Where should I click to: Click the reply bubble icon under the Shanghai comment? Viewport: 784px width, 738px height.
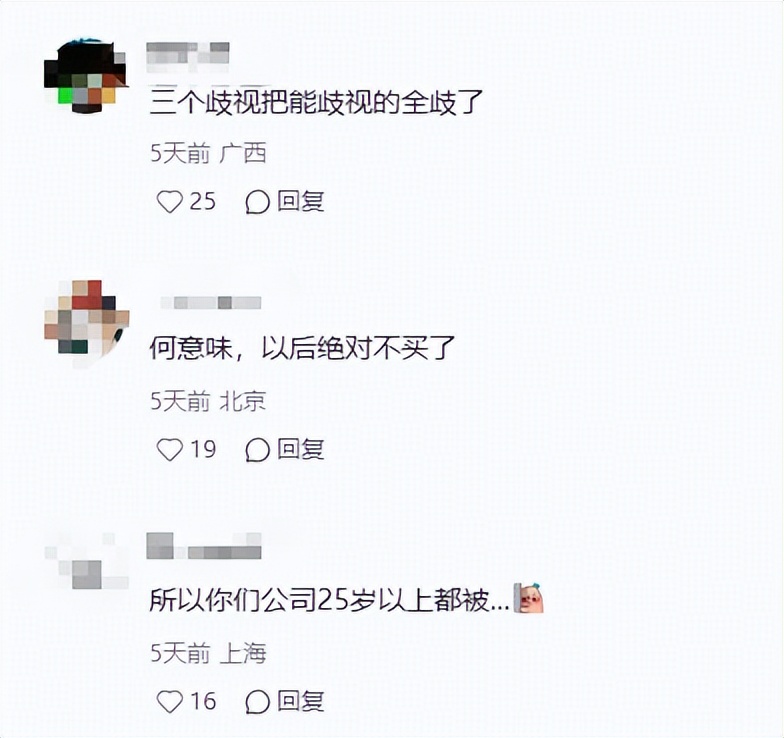(258, 702)
